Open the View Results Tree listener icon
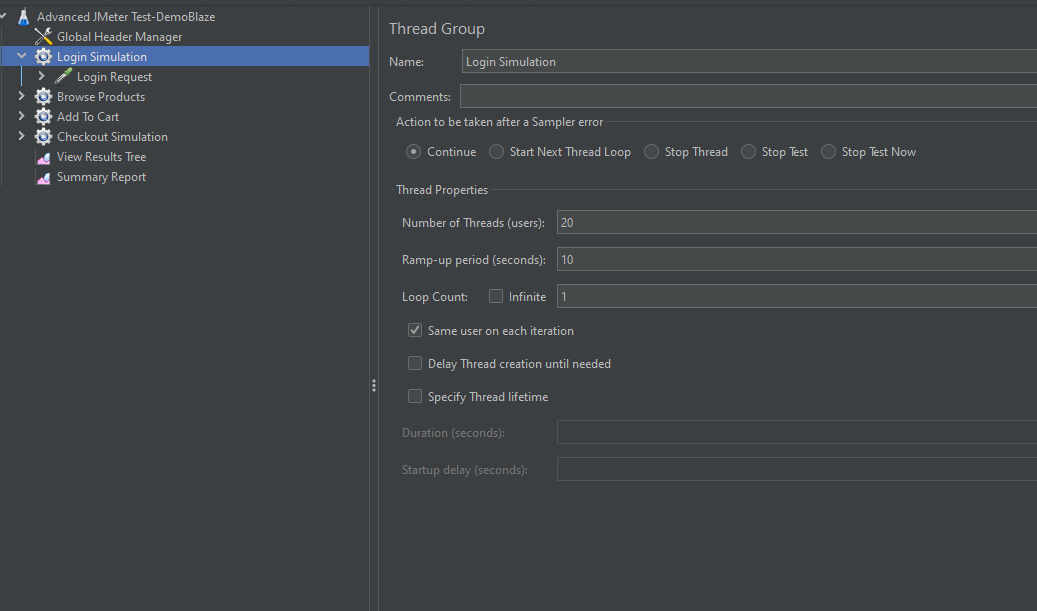1037x611 pixels. 44,157
